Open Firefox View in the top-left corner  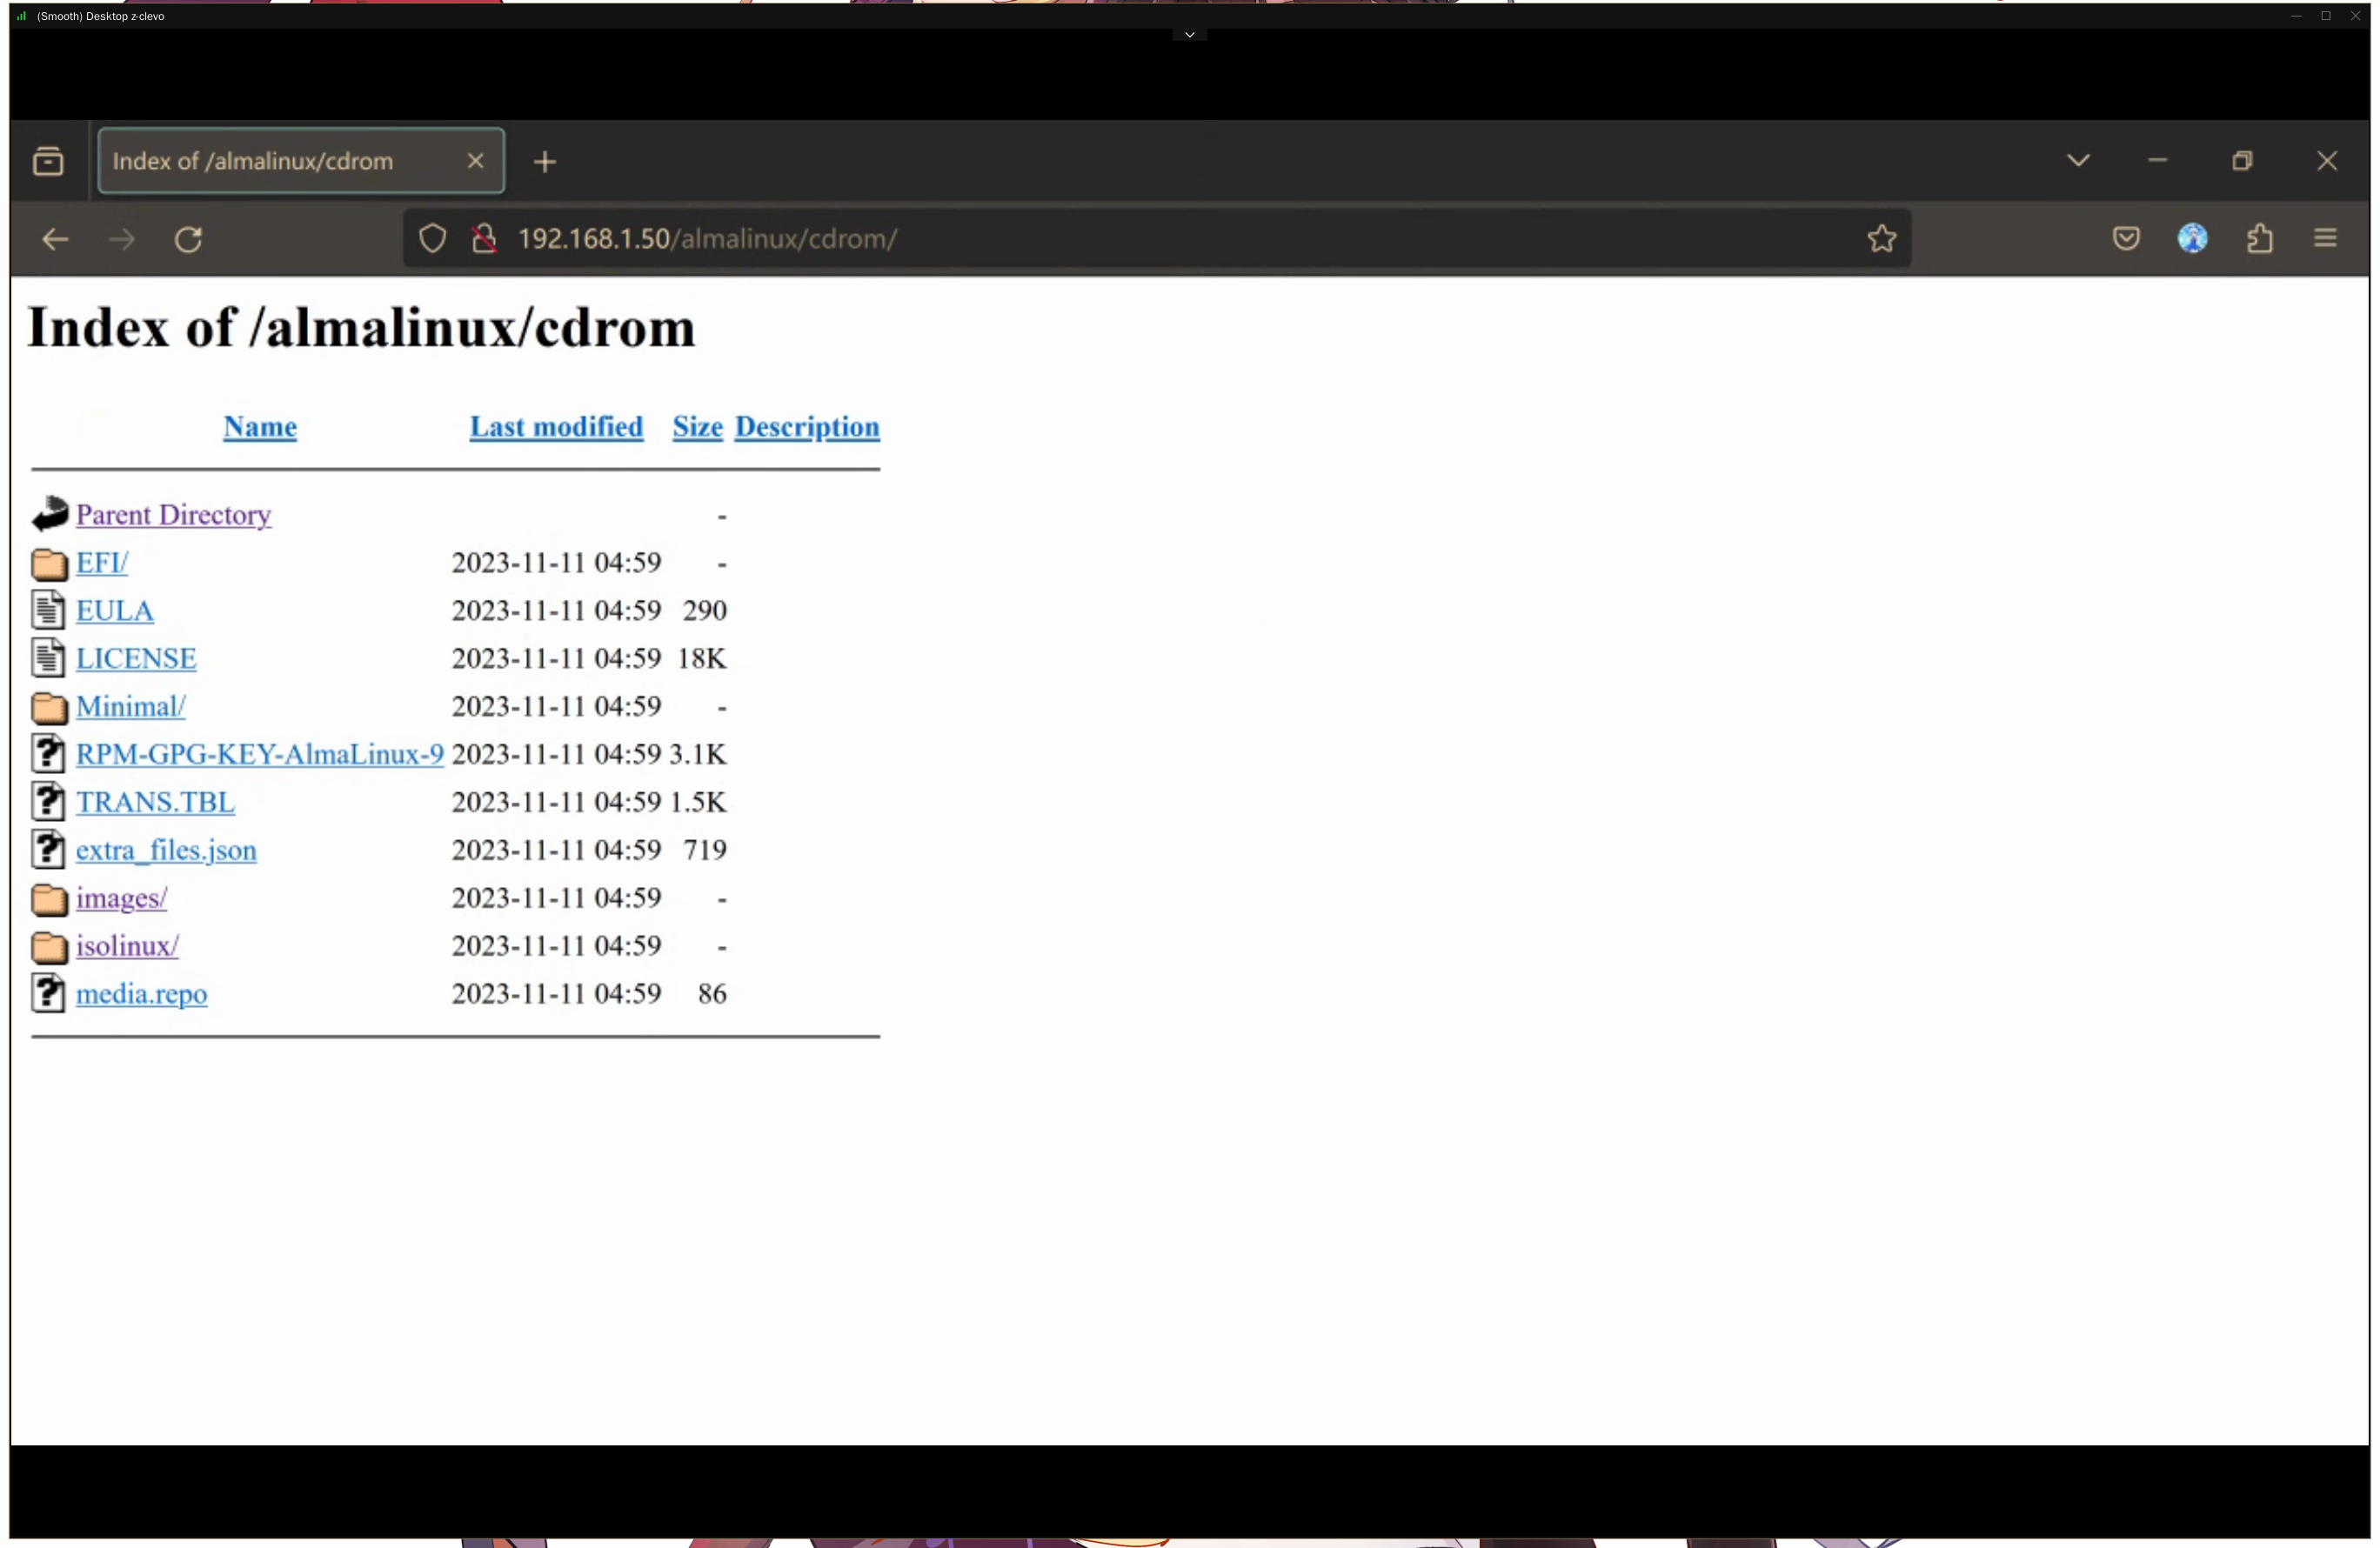pos(49,160)
